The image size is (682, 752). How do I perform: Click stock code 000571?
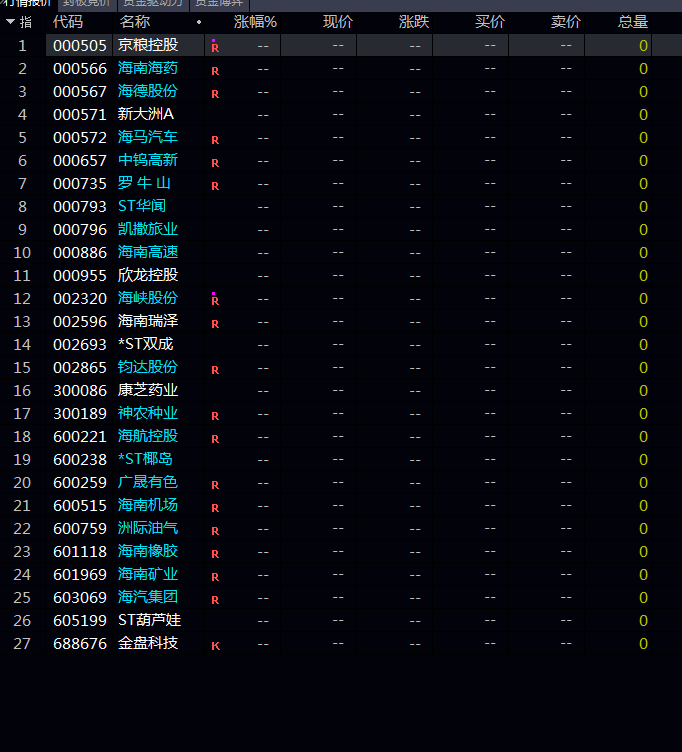pyautogui.click(x=80, y=115)
